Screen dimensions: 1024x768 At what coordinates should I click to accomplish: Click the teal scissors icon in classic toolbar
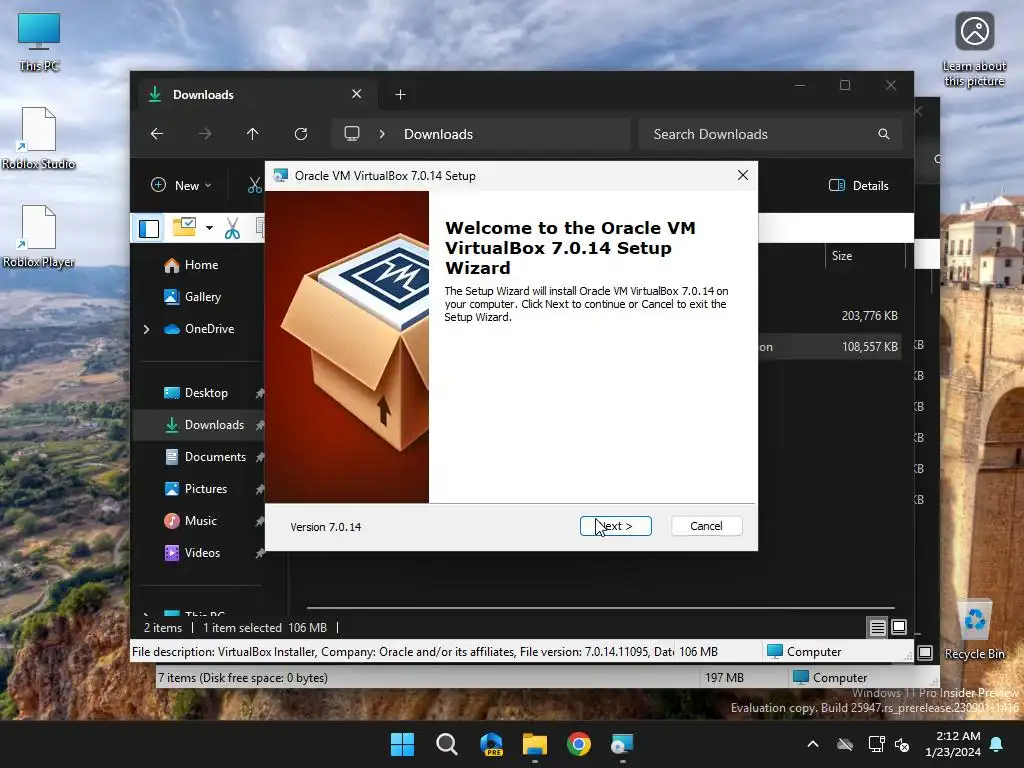coord(232,229)
